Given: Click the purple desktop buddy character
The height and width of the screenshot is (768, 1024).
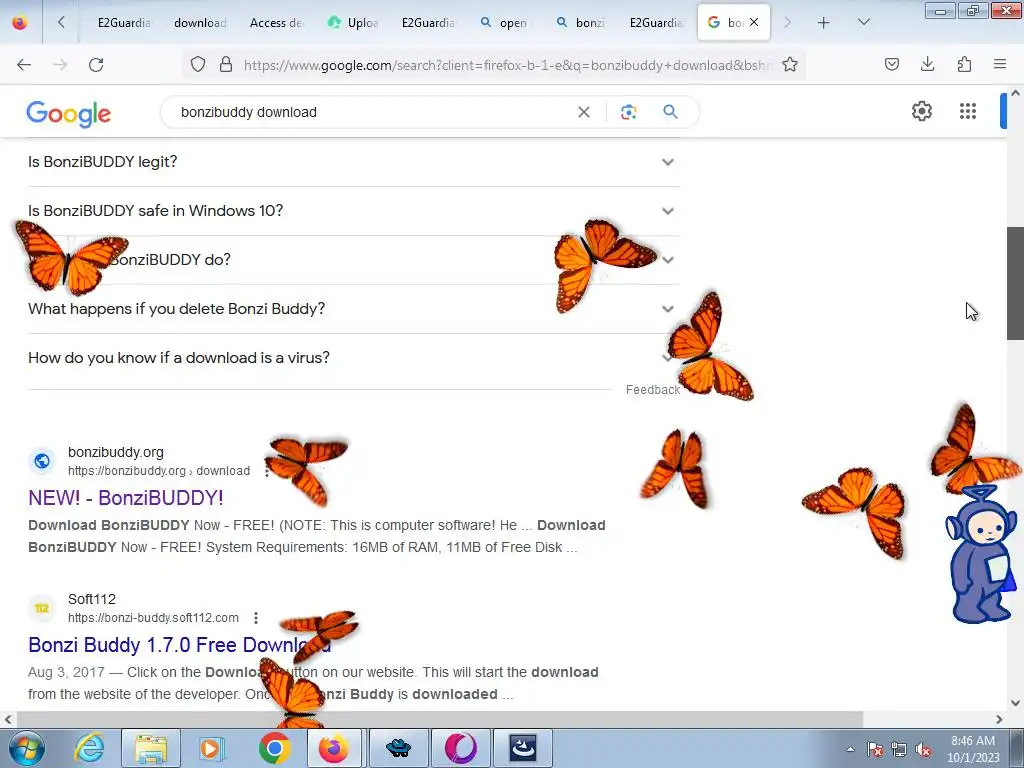Looking at the screenshot, I should pos(982,555).
